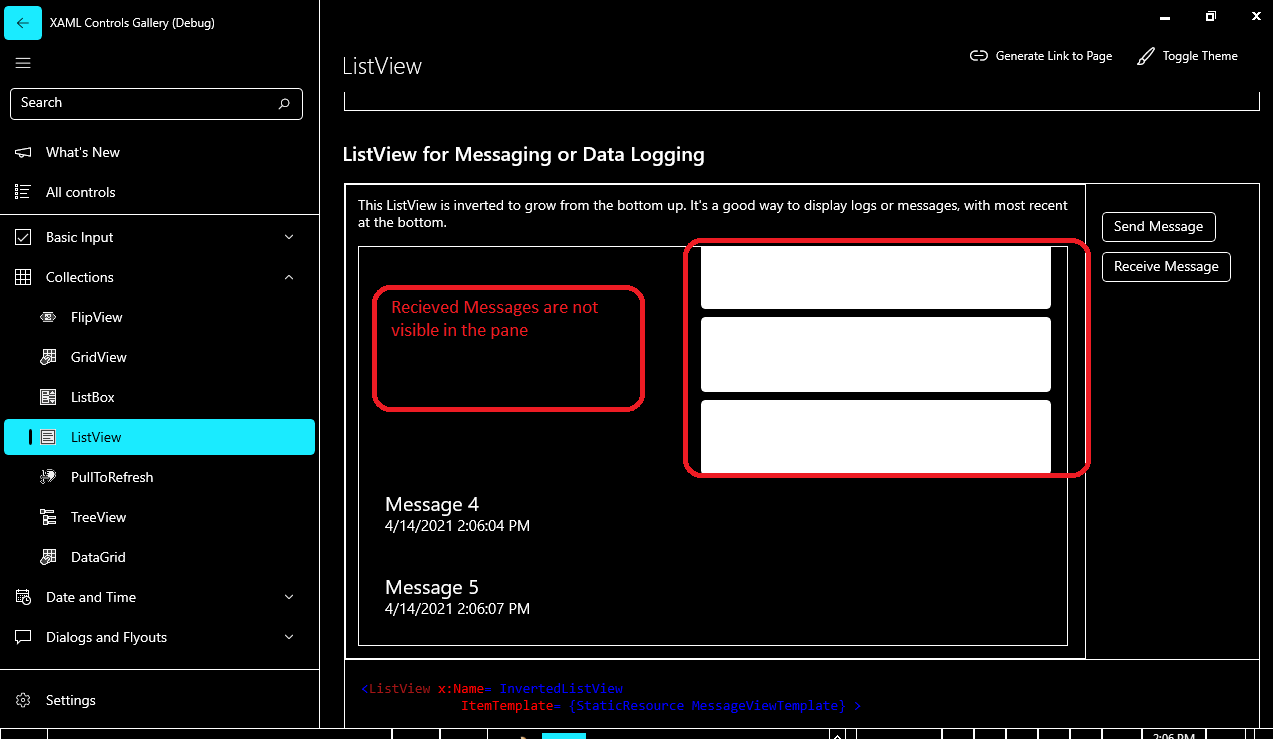This screenshot has width=1273, height=739.
Task: Select the ListBox icon in sidebar
Action: [x=48, y=397]
